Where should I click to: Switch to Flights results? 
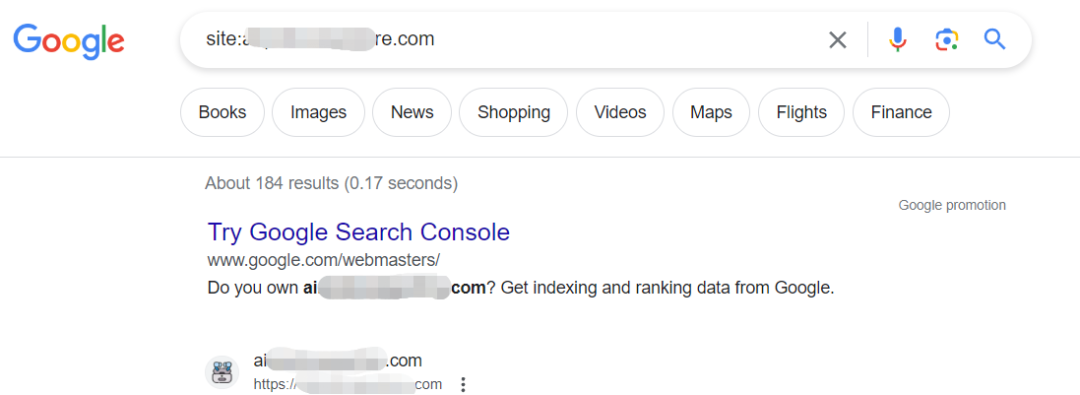coord(801,112)
